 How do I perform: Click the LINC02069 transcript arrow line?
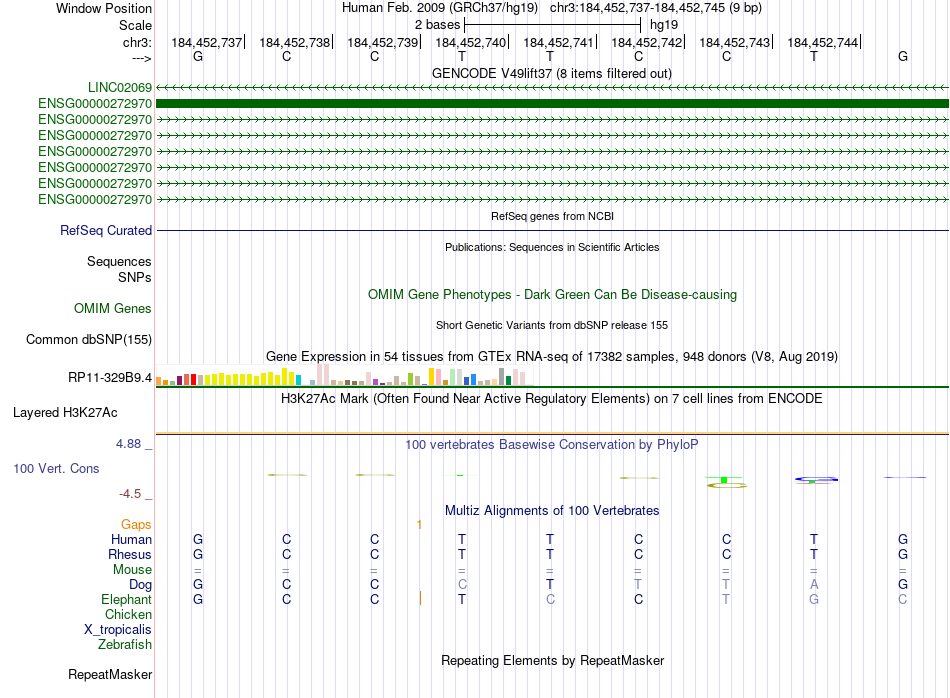552,88
